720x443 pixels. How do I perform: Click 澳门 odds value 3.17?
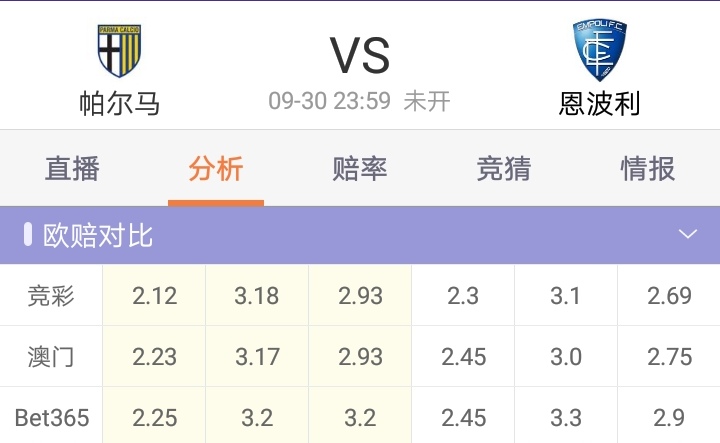[257, 357]
